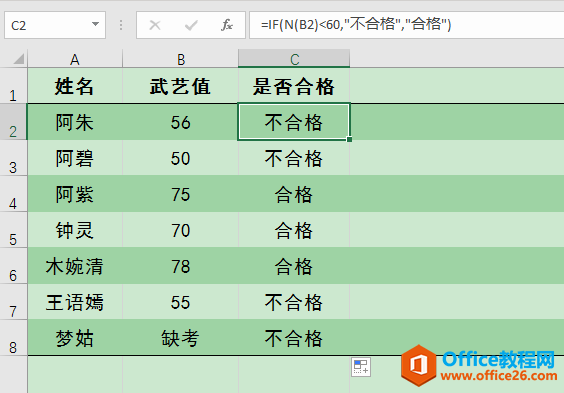Select the cell with value 56
This screenshot has width=564, height=393.
pos(181,122)
